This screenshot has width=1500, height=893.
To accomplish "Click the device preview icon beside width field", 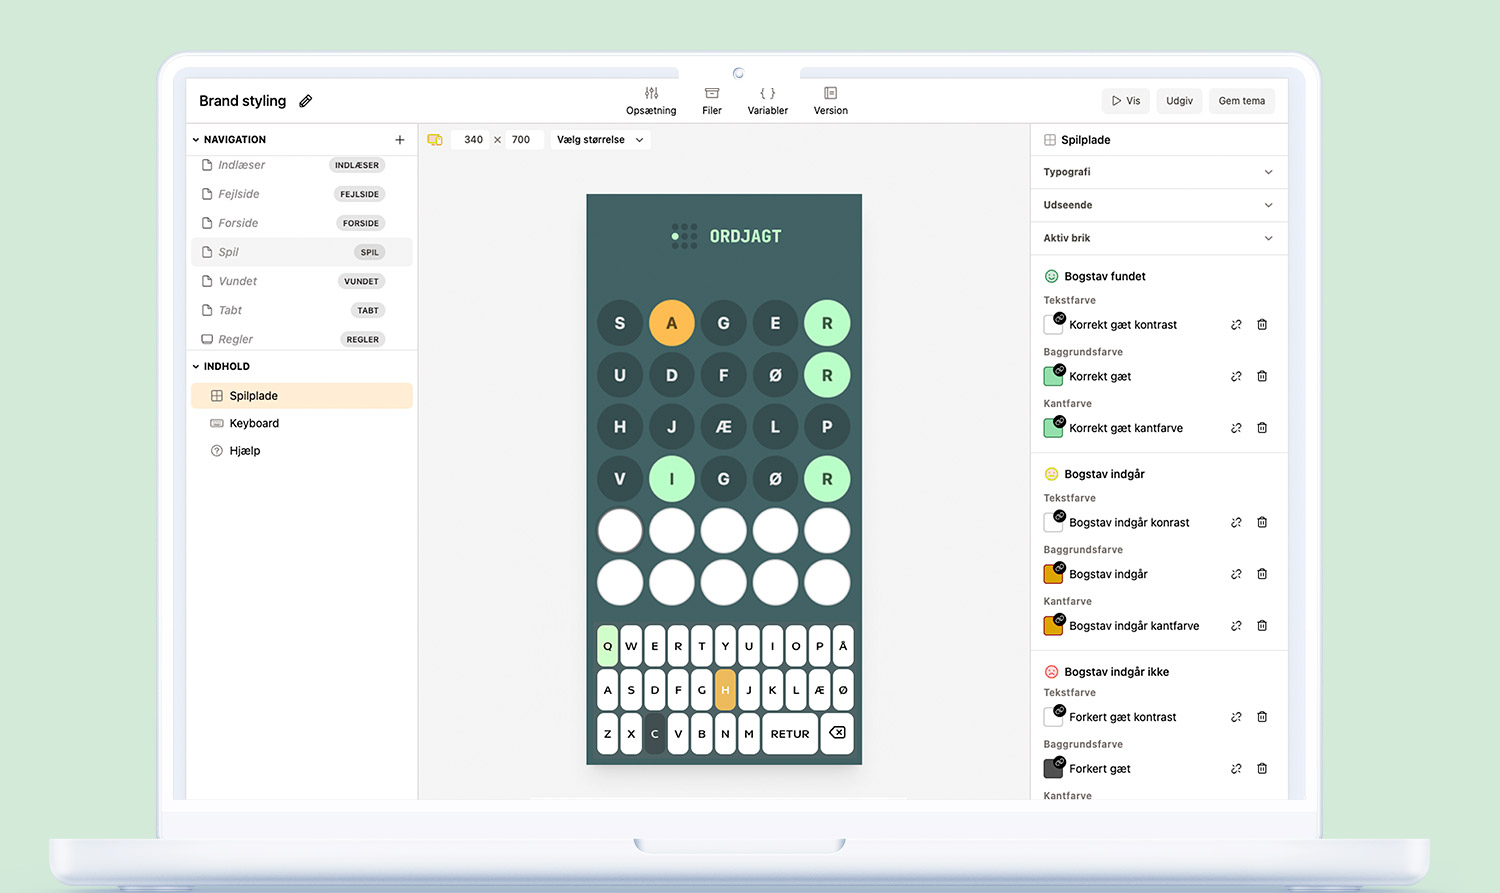I will (435, 140).
